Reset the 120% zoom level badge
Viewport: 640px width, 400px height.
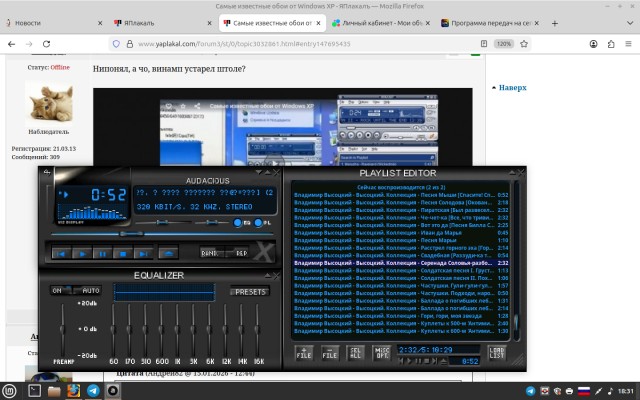tap(504, 44)
